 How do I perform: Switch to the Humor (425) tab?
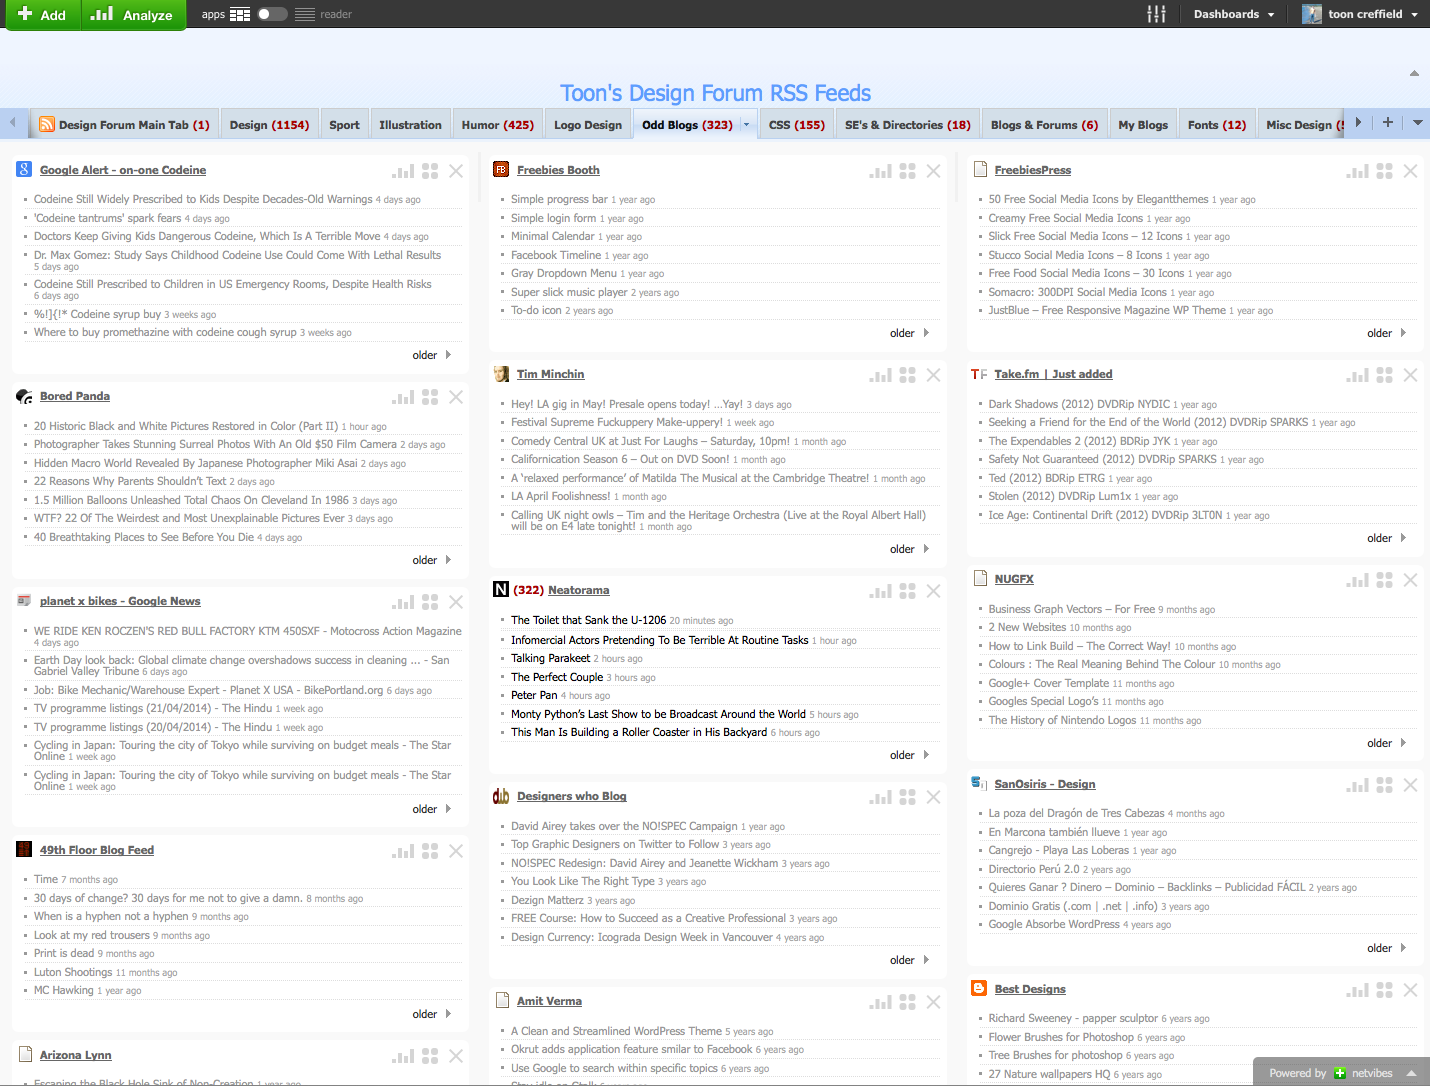[497, 125]
